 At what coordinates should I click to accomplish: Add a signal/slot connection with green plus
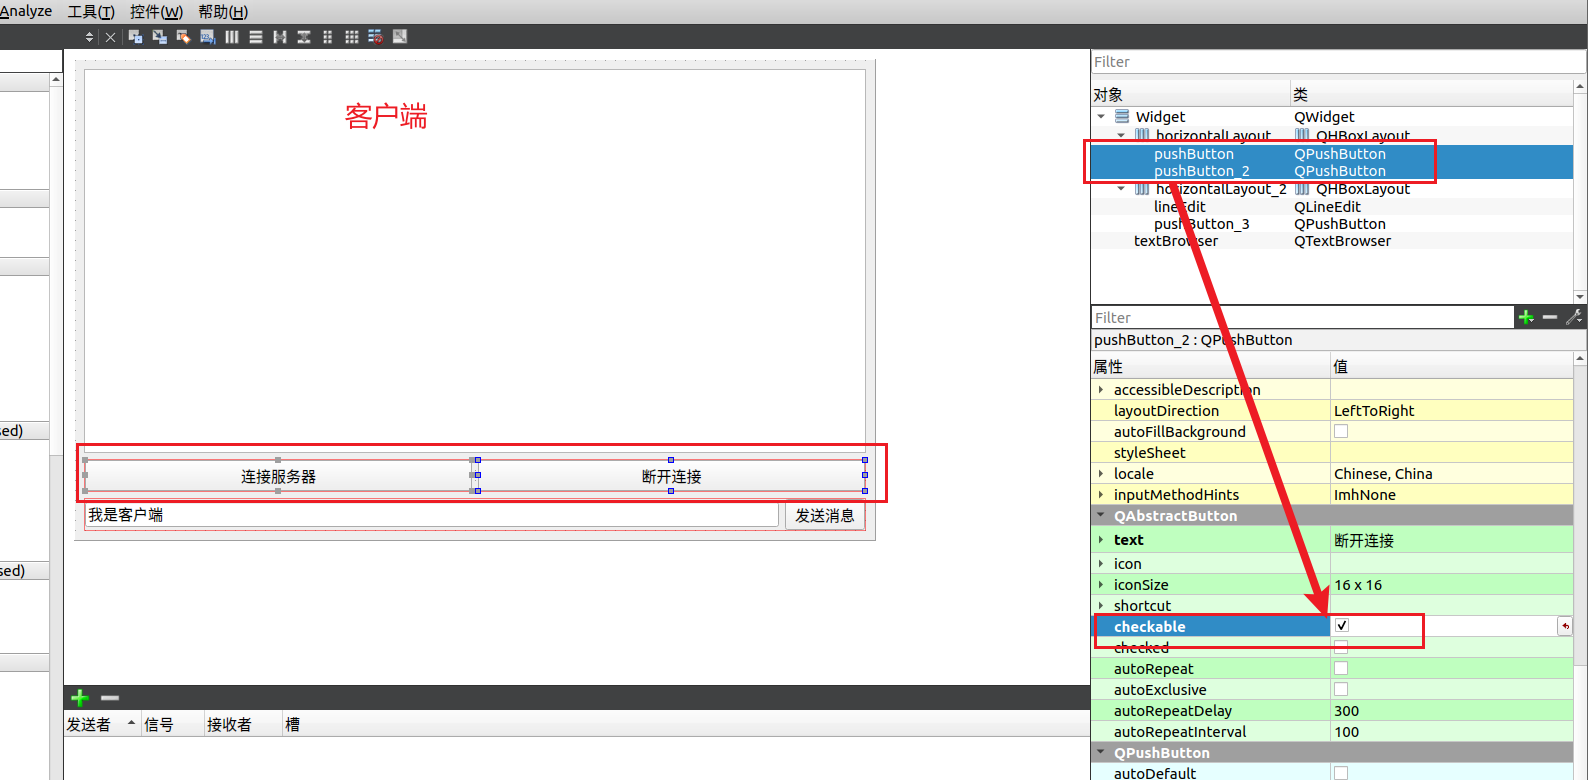pyautogui.click(x=80, y=698)
